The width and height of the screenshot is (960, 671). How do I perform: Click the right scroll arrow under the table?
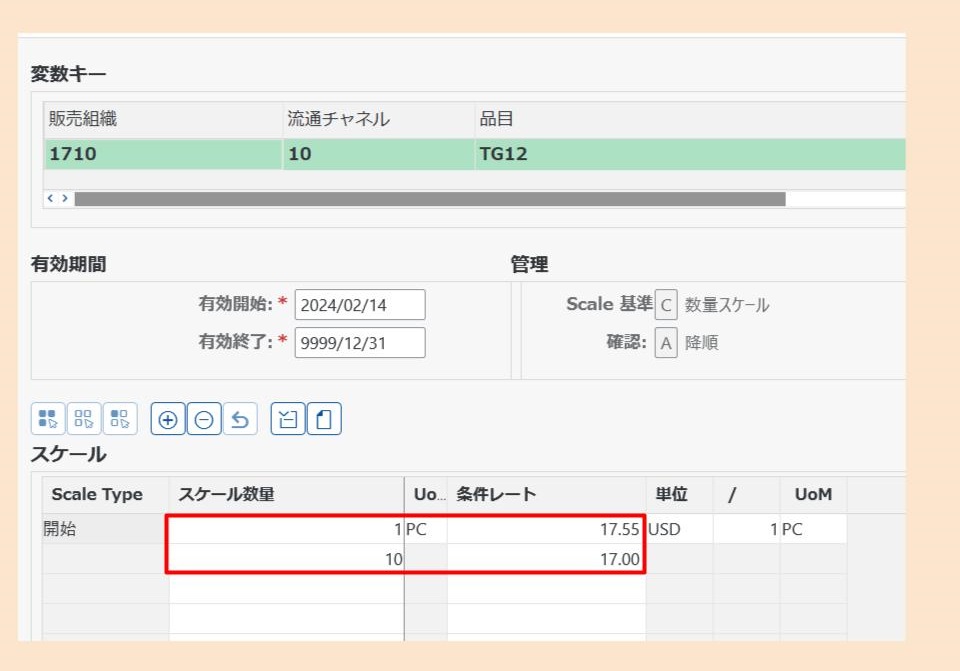tap(64, 198)
